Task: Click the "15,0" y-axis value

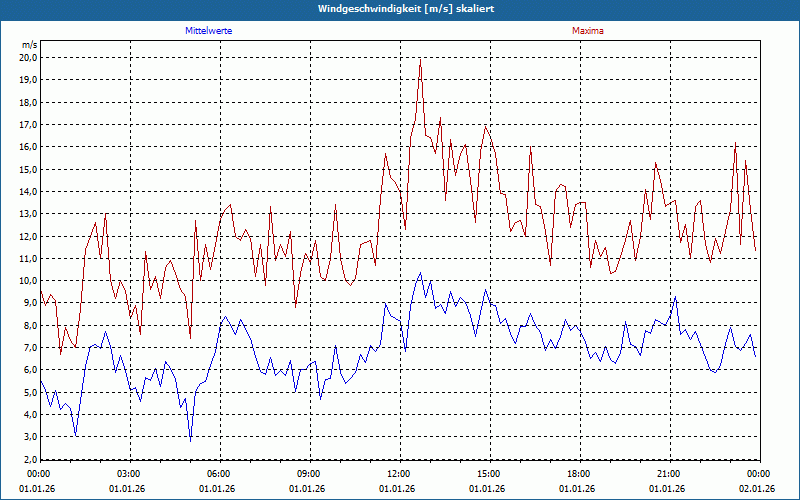Action: click(x=29, y=169)
